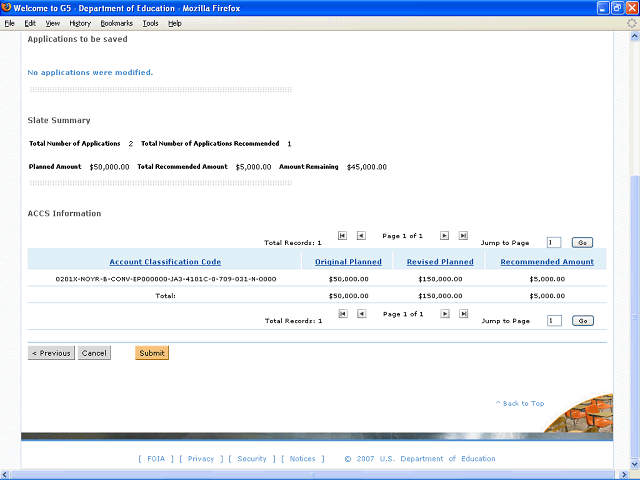Open the Privacy footer link
This screenshot has width=640, height=480.
click(x=201, y=459)
